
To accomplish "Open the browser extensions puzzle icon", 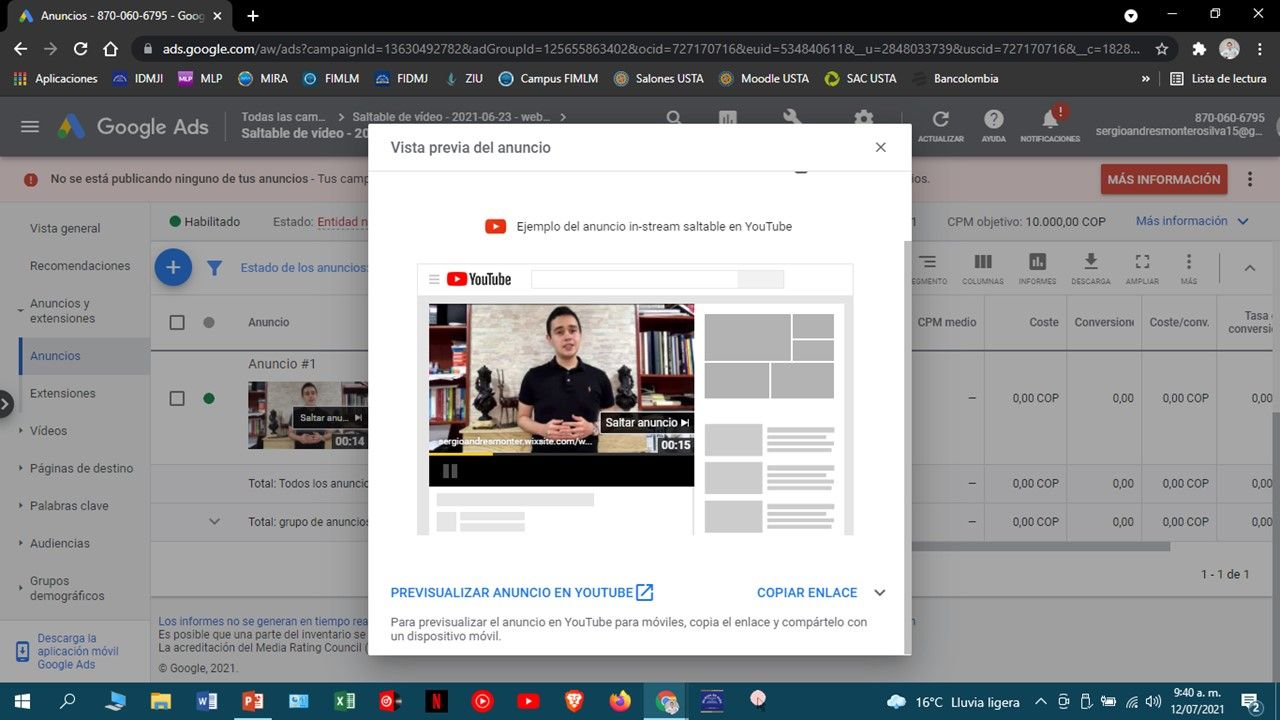I will (x=1199, y=48).
